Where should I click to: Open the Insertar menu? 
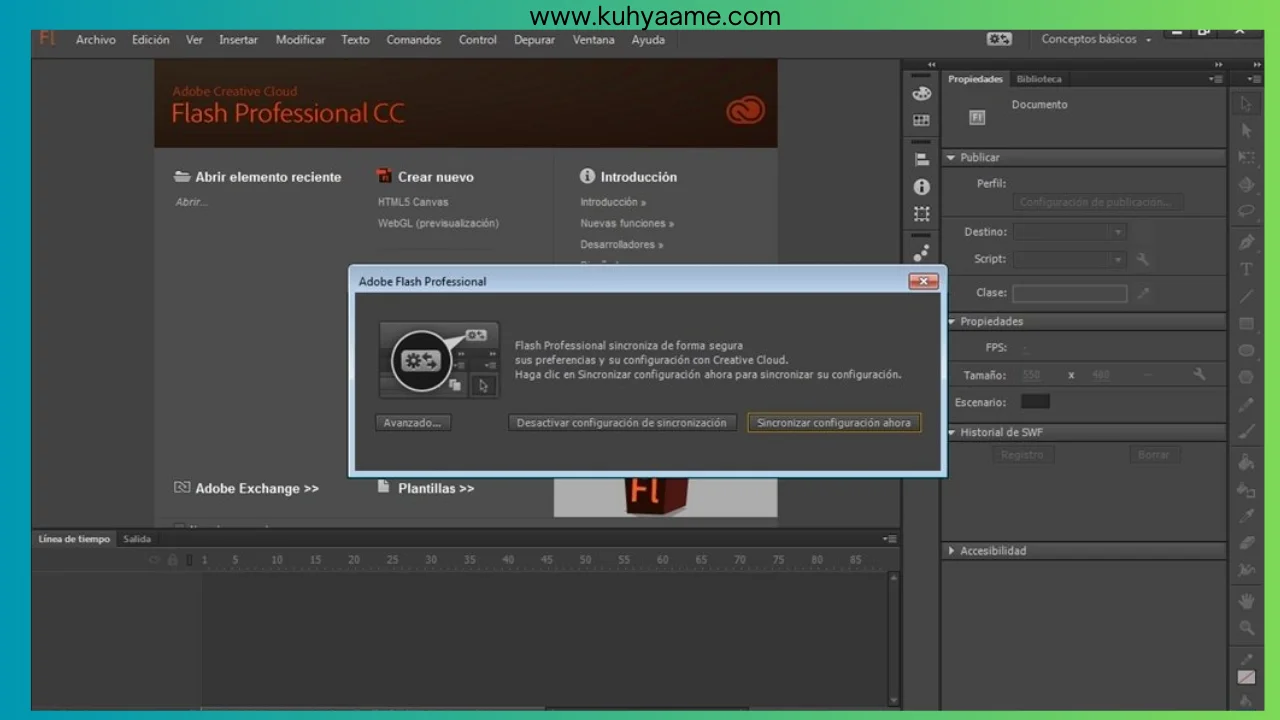[x=239, y=40]
